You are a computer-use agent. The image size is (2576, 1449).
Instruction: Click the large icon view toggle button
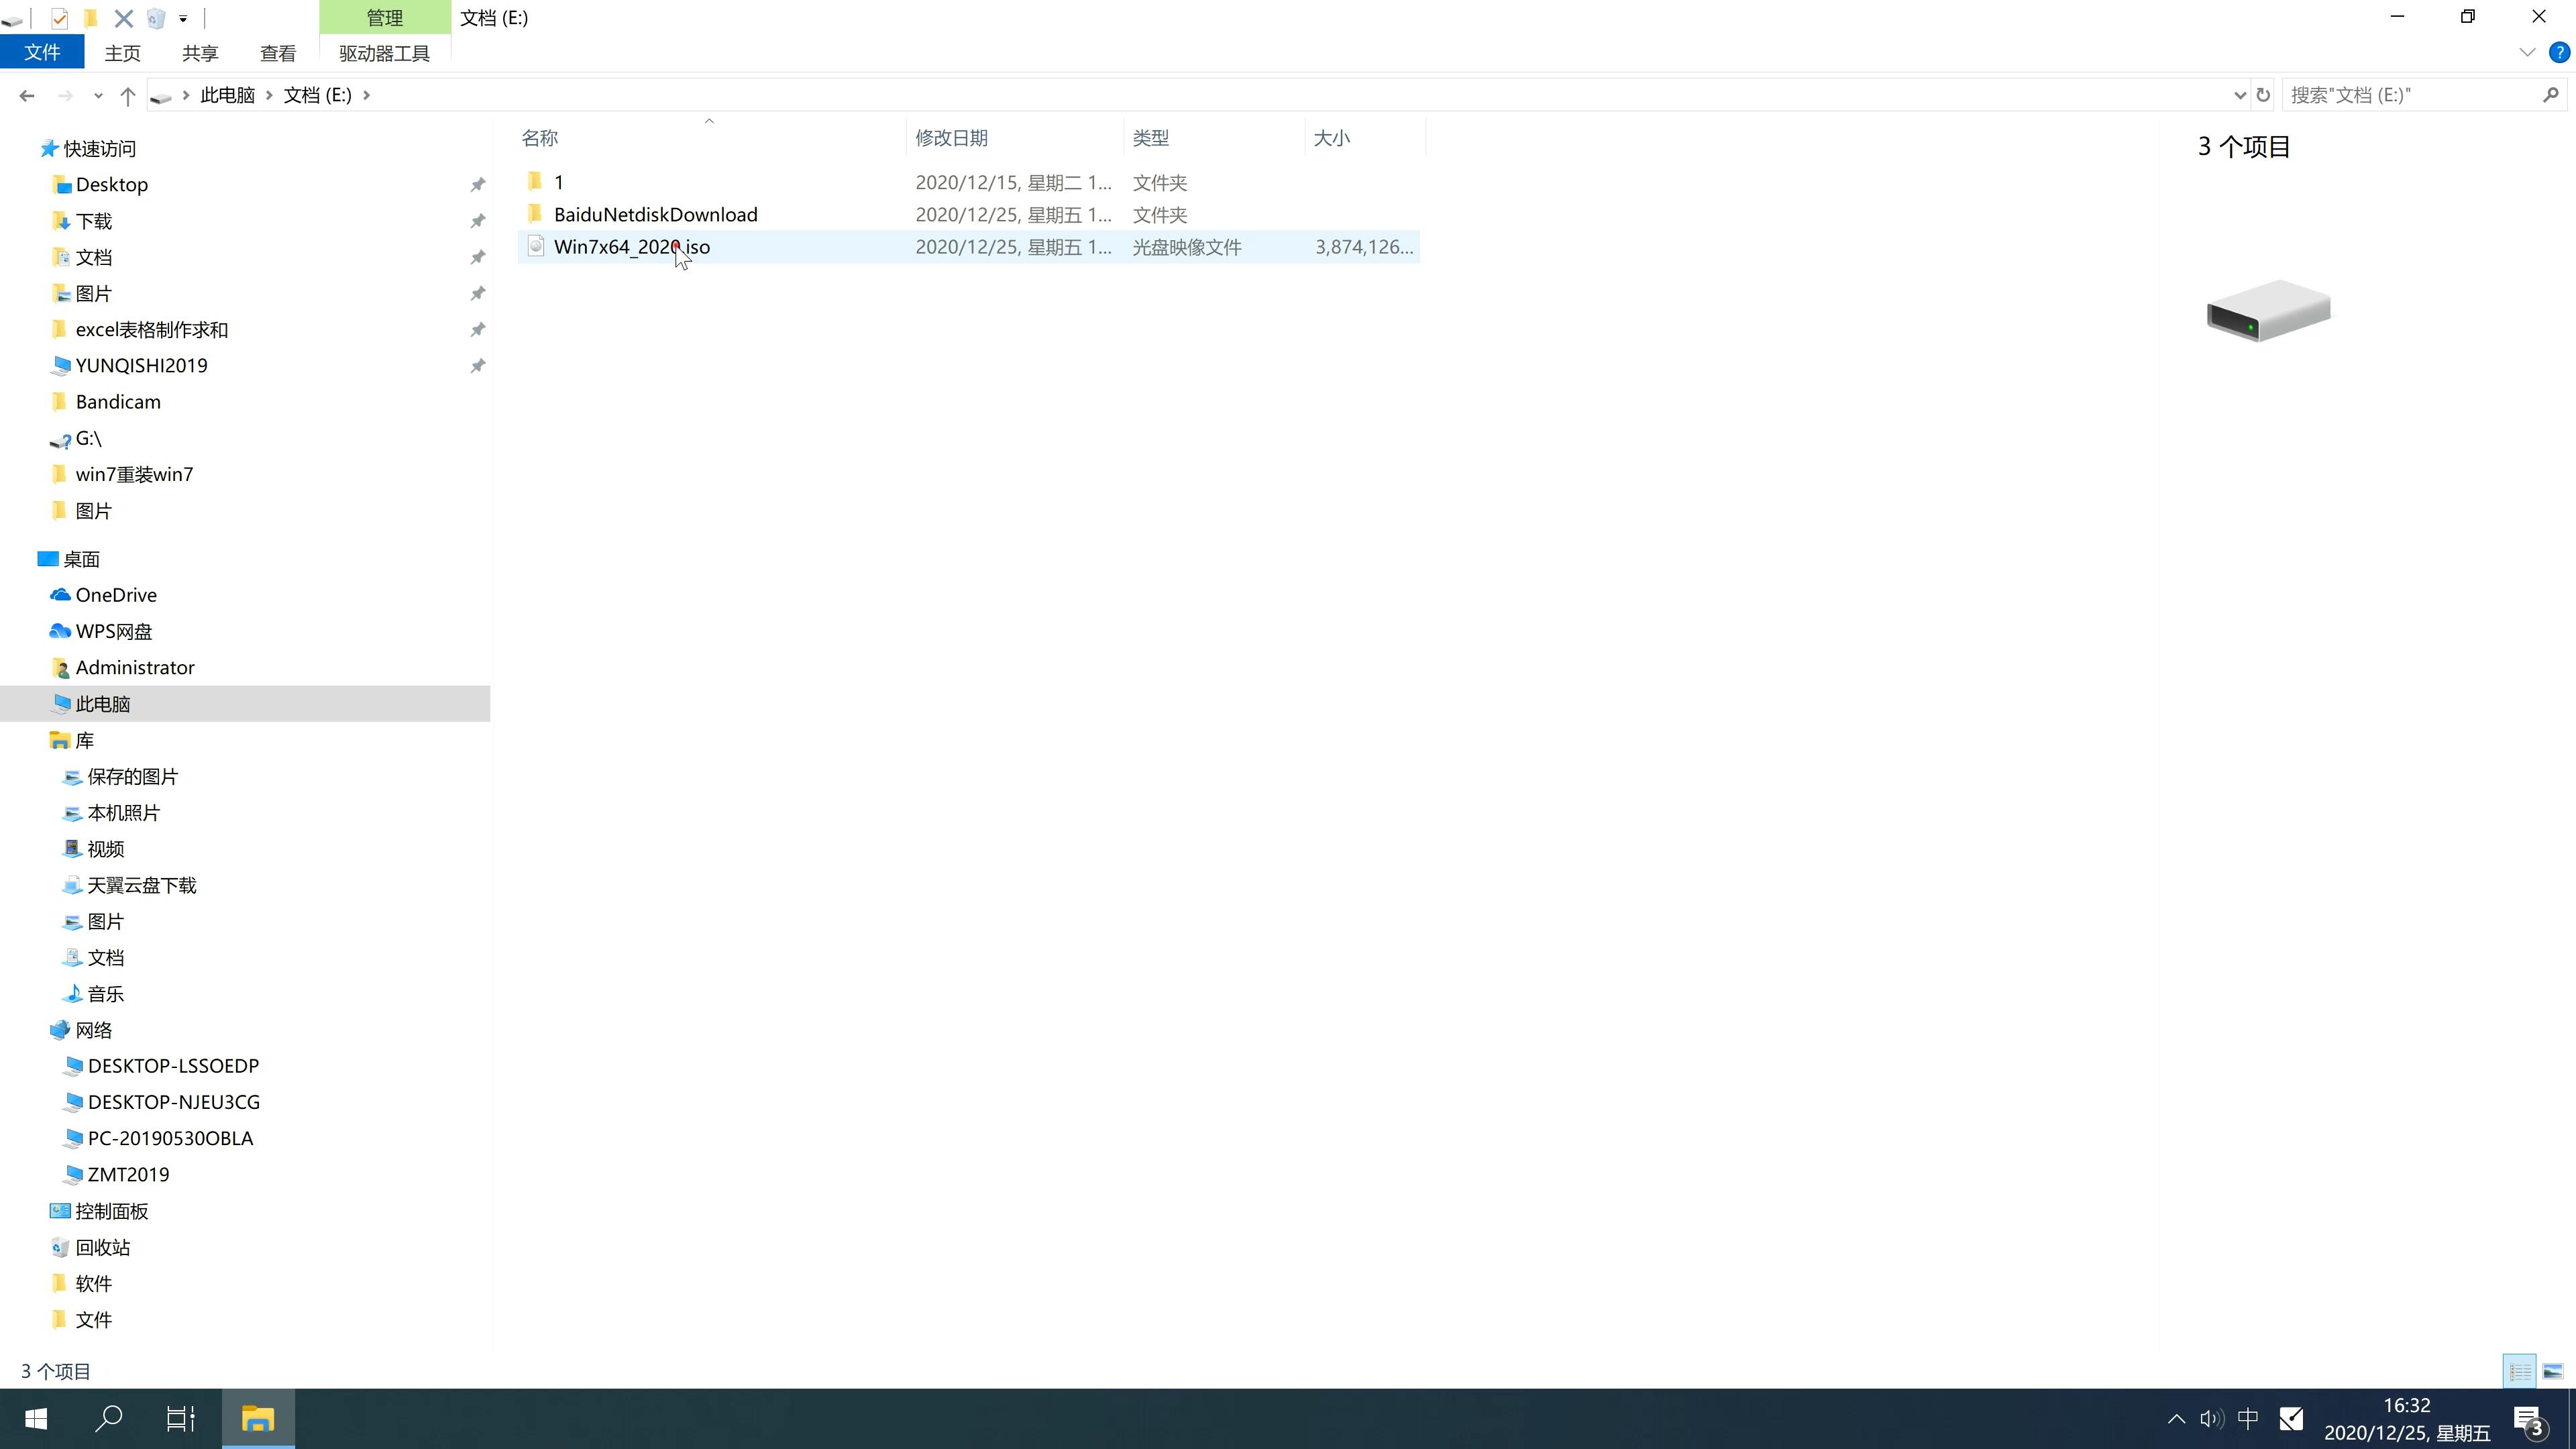[x=2553, y=1369]
